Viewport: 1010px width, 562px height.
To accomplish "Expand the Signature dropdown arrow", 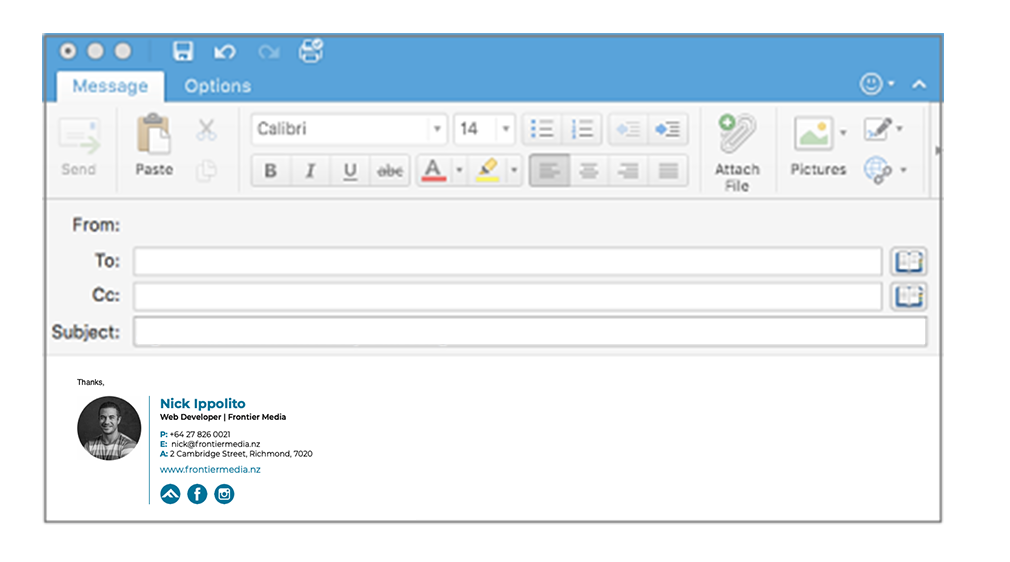I will click(900, 129).
